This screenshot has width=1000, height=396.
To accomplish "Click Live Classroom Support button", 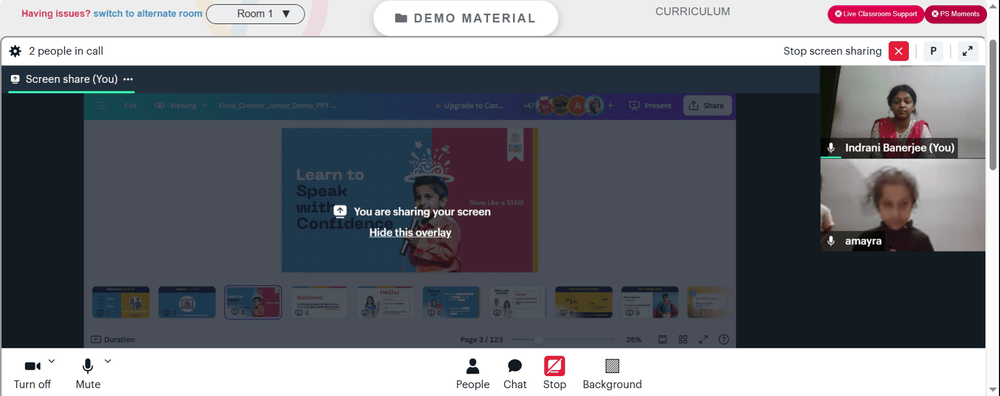I will [x=876, y=14].
